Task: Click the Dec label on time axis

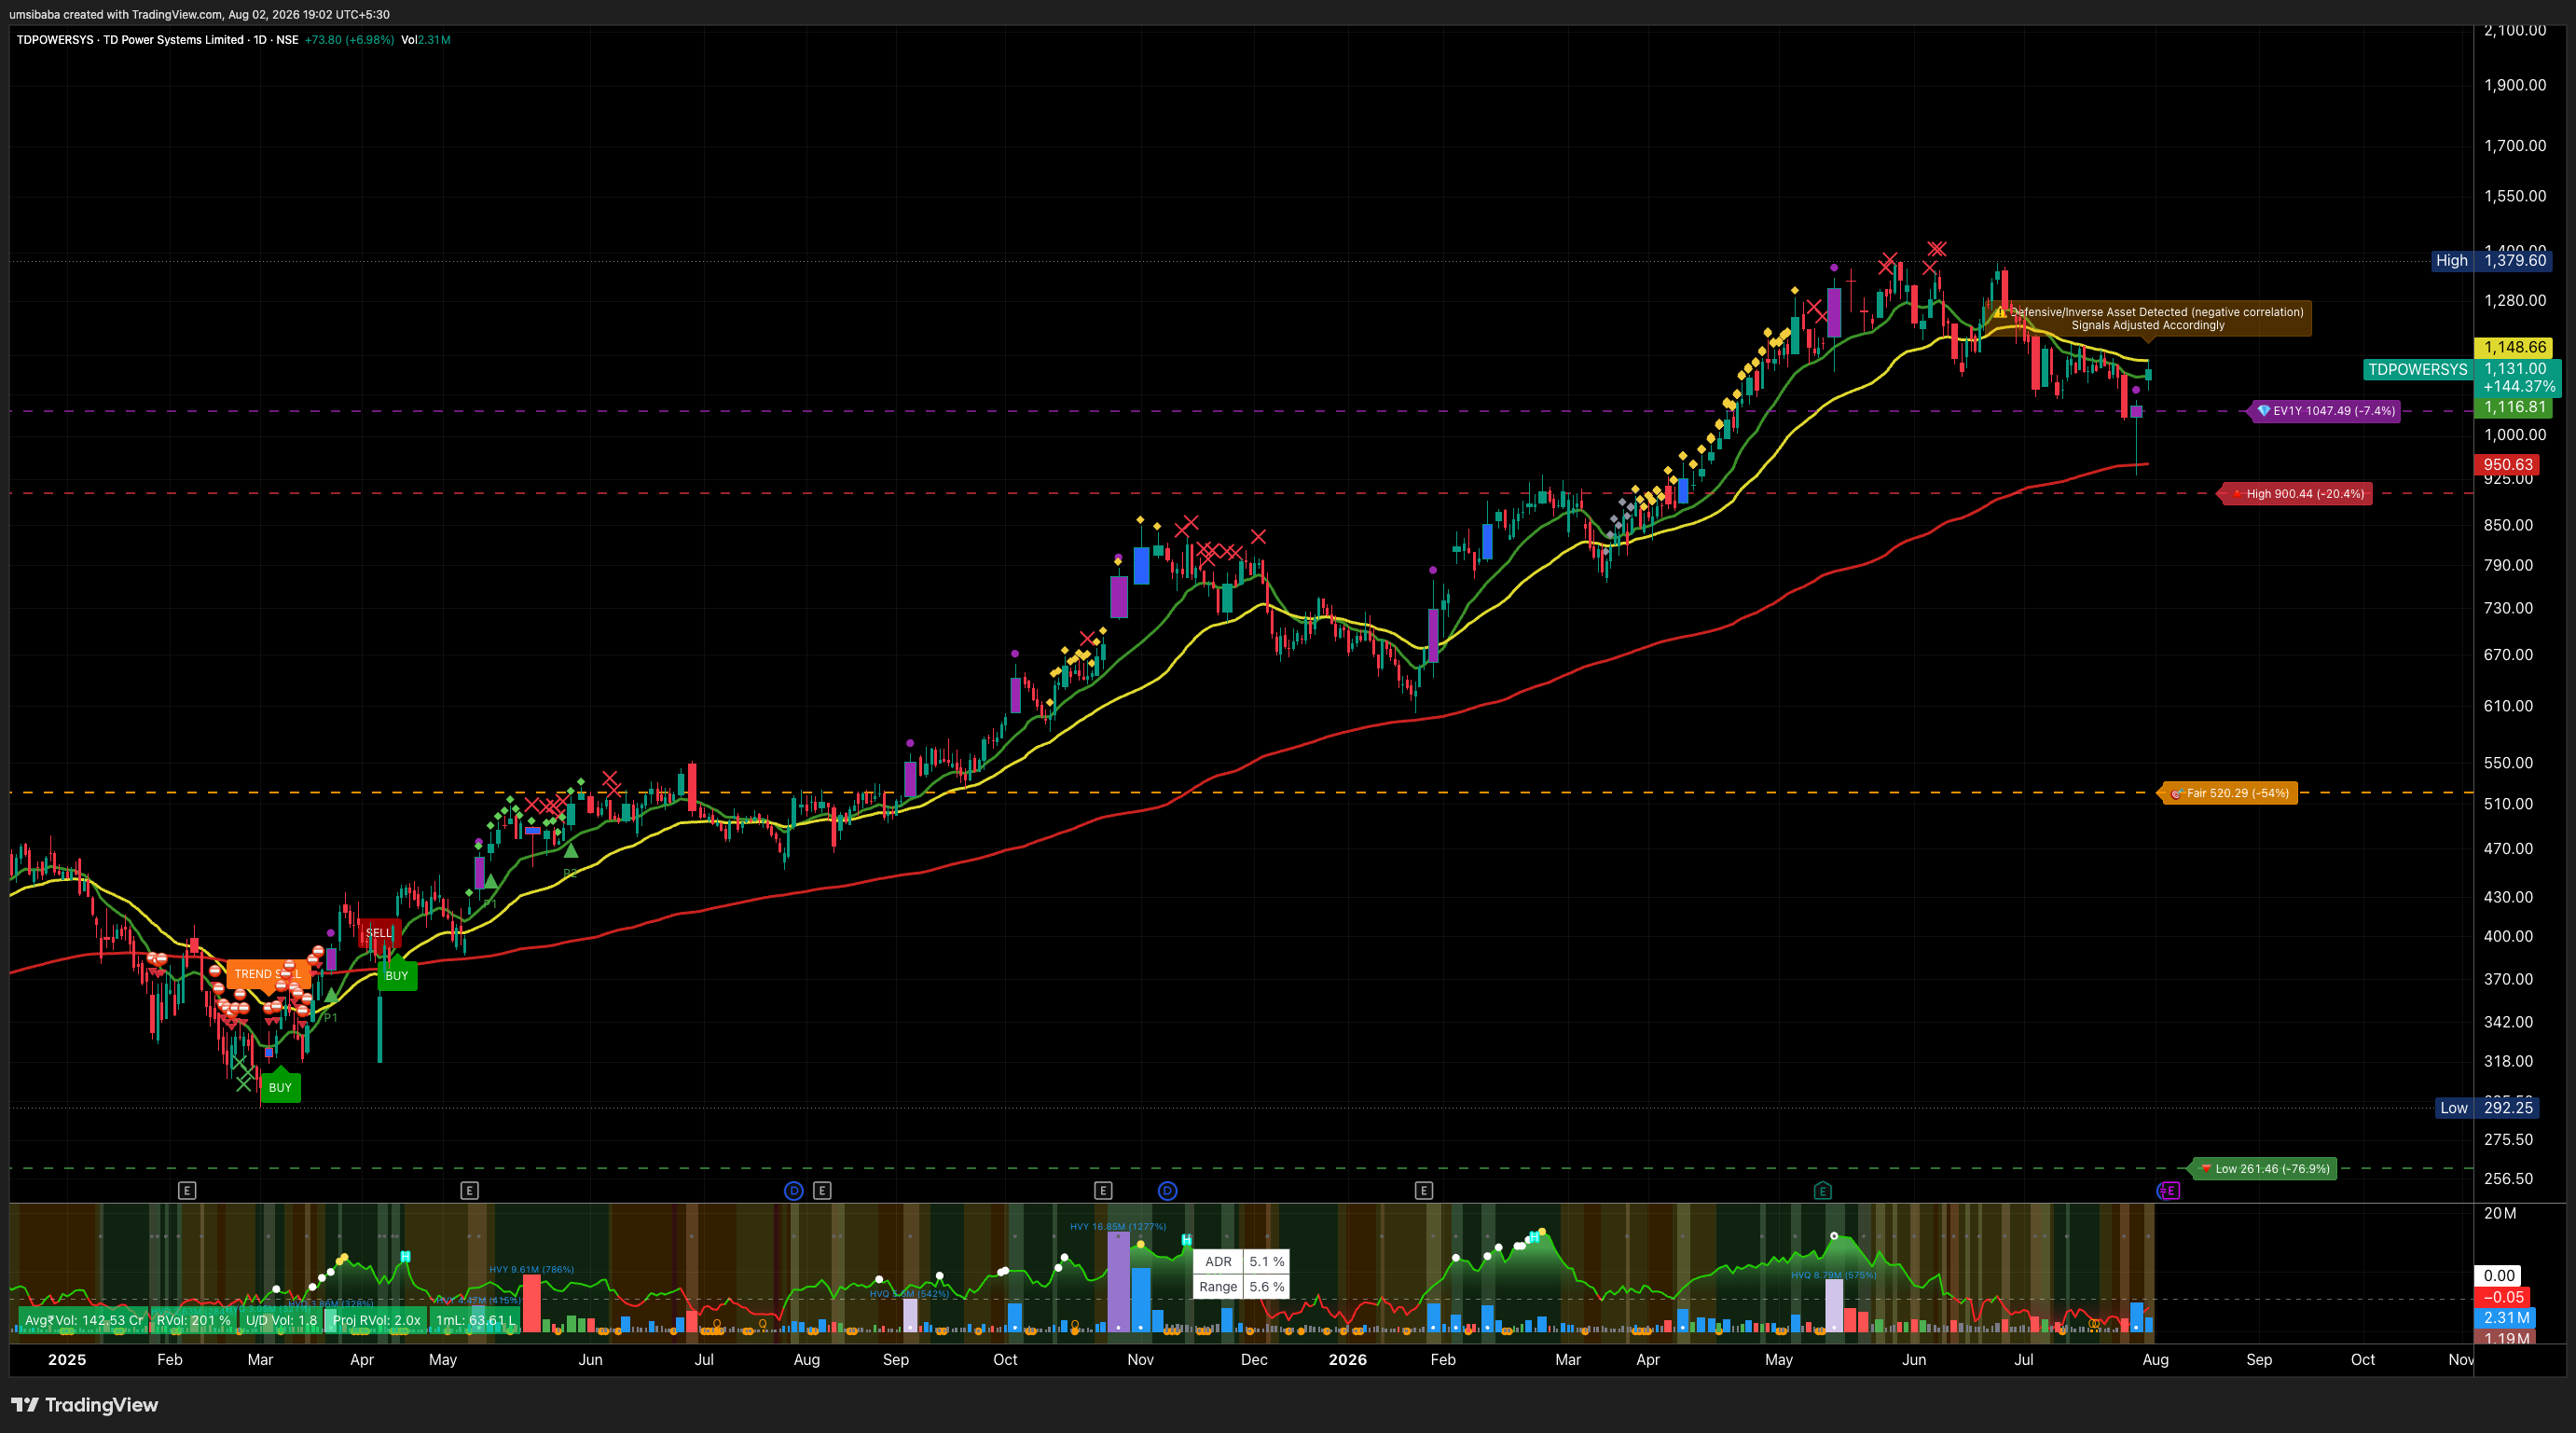Action: click(x=1254, y=1359)
